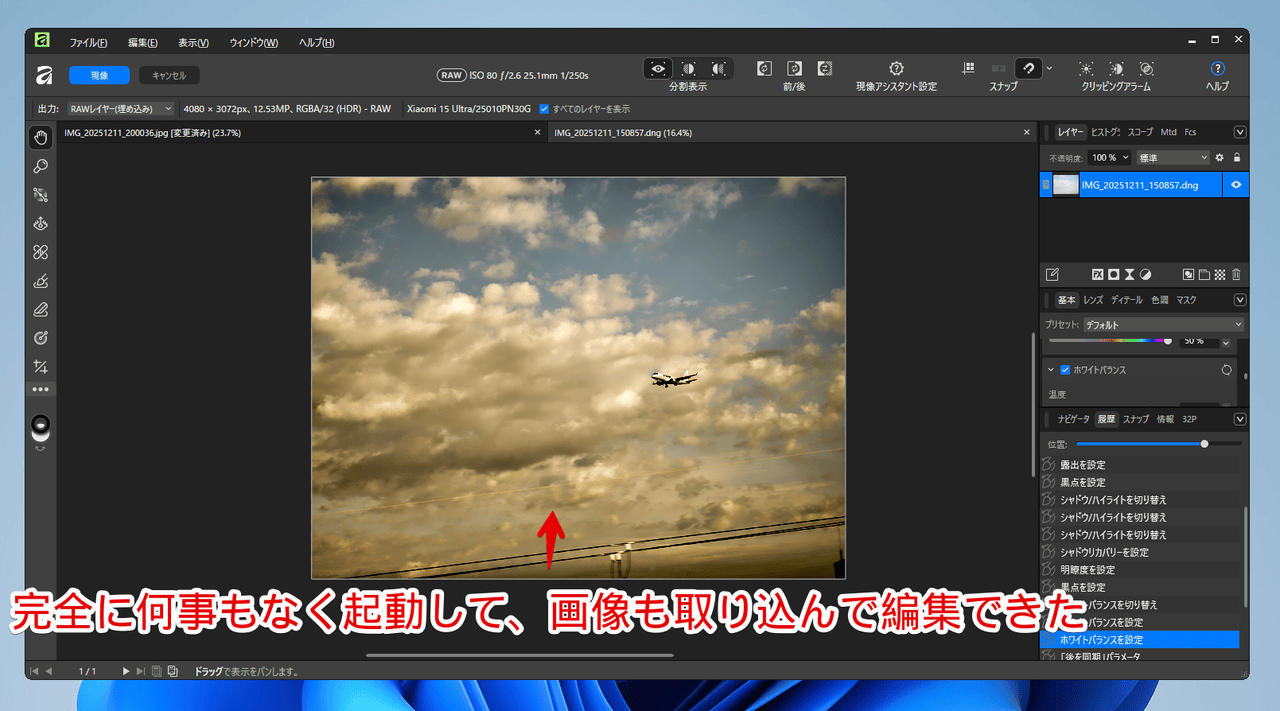The width and height of the screenshot is (1280, 711).
Task: Delete layer with the trash icon
Action: coord(1236,274)
